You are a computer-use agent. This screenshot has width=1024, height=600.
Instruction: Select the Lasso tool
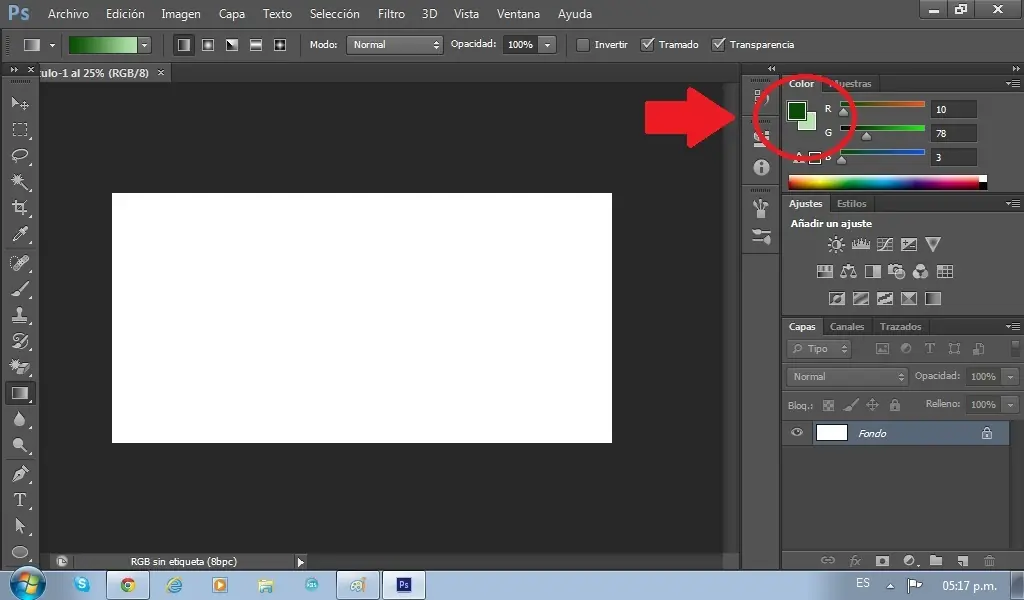pyautogui.click(x=20, y=155)
